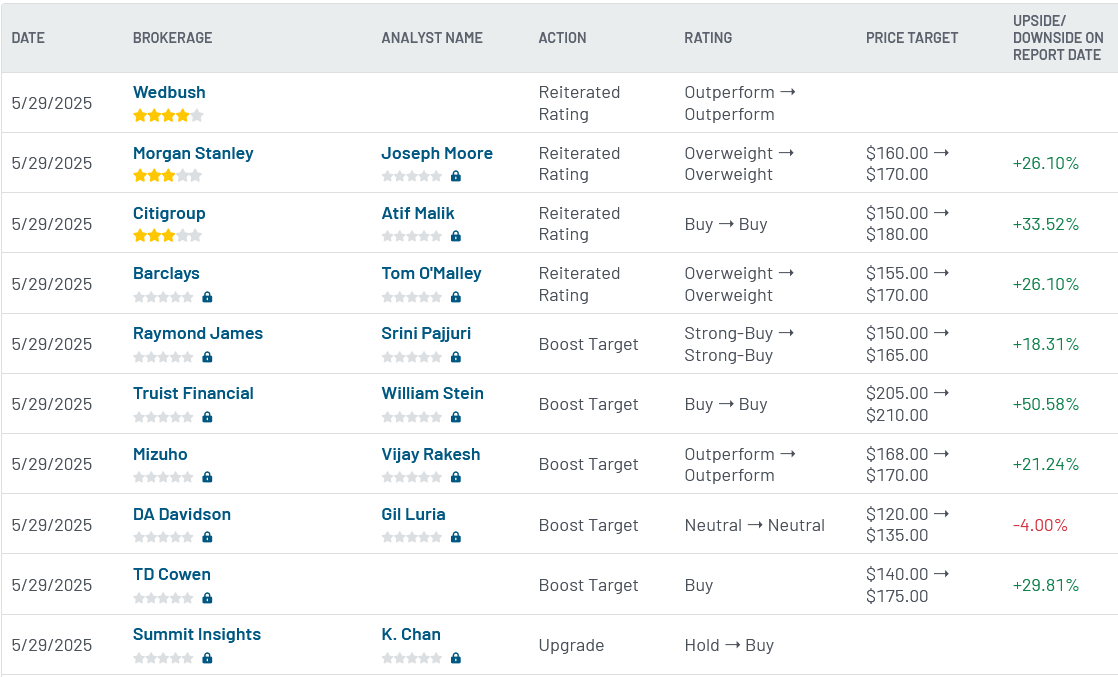Open analyst Srini Pajjuri's profile
The image size is (1118, 677).
(x=426, y=333)
